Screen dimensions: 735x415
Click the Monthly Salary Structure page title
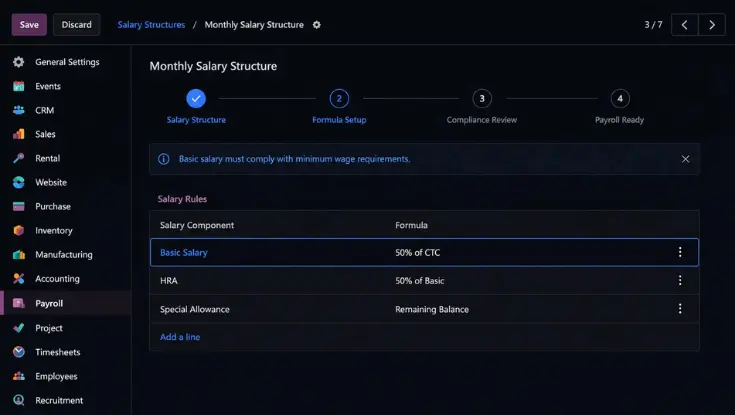pos(213,66)
